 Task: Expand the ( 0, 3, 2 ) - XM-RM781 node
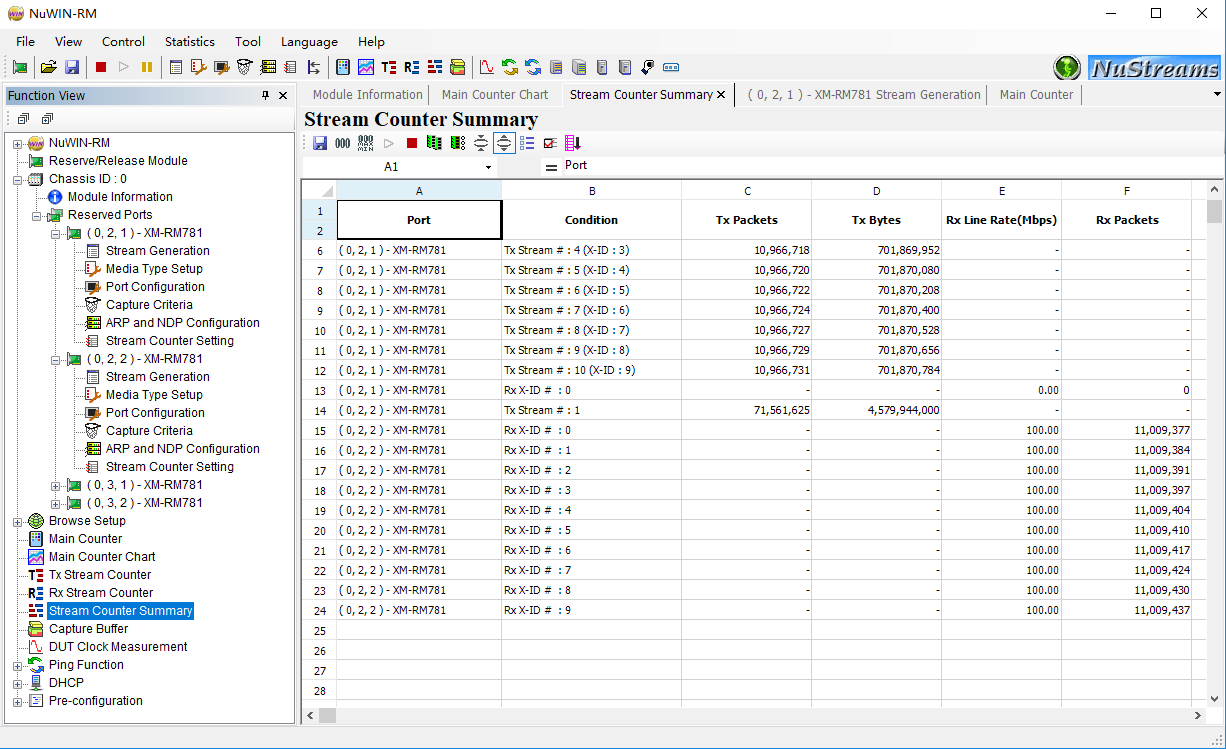[x=56, y=503]
